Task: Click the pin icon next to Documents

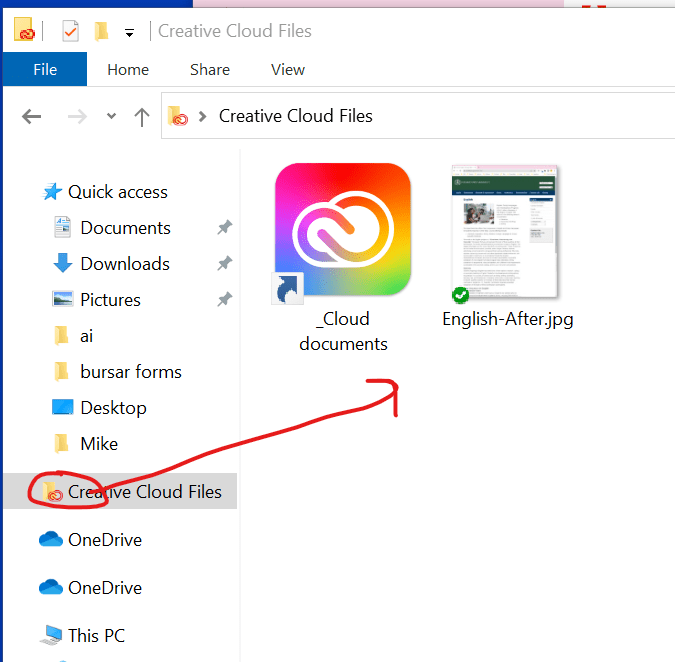Action: coord(225,227)
